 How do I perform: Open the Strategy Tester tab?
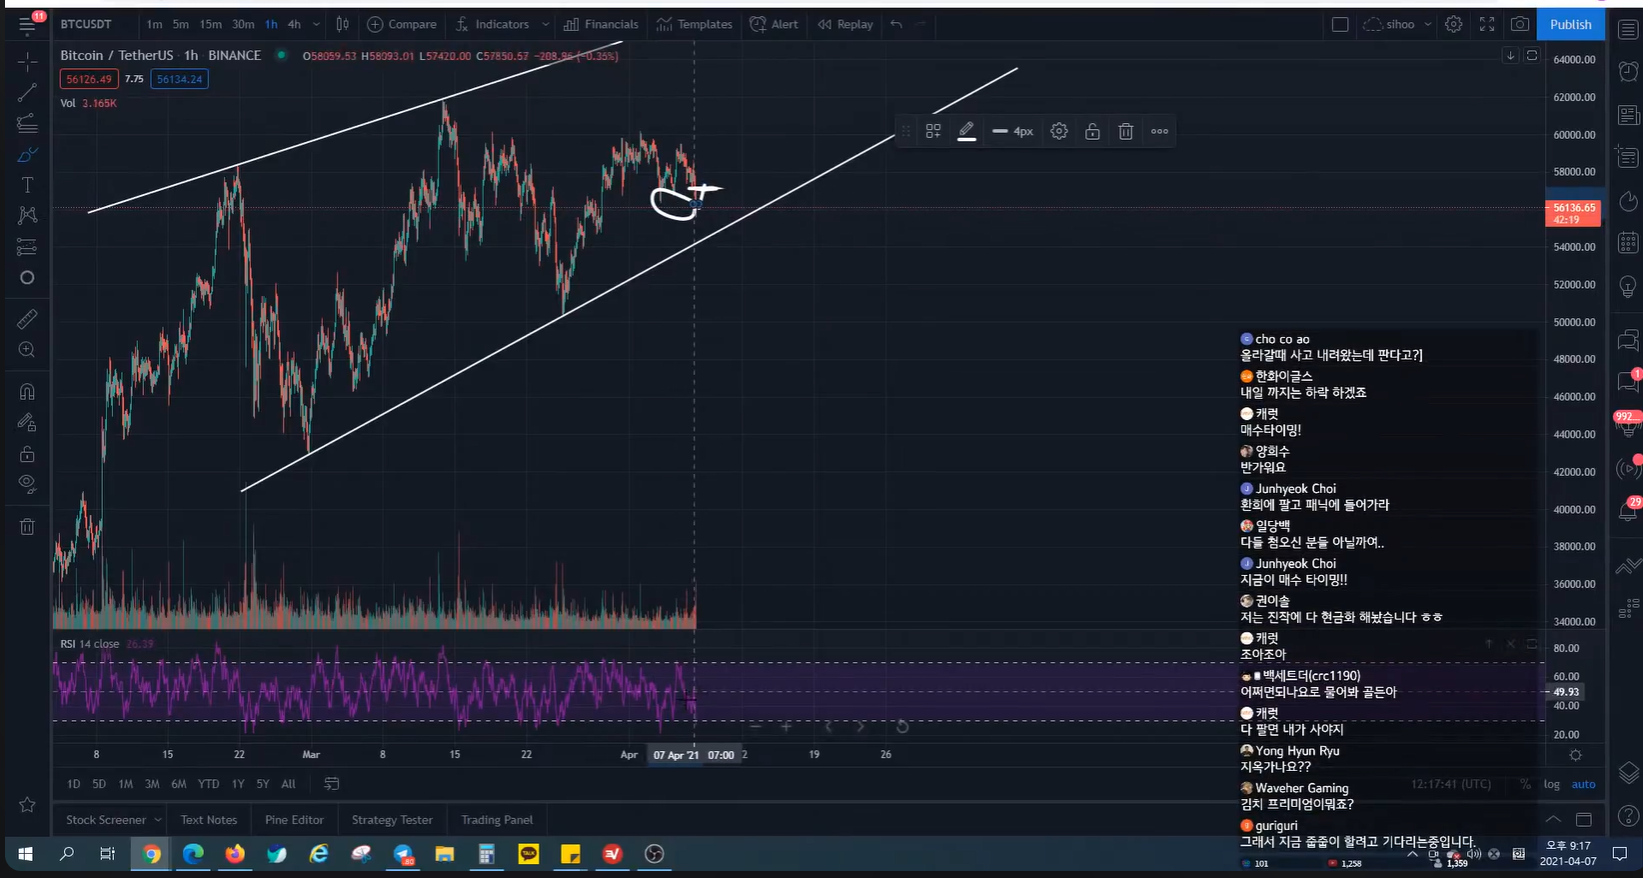coord(392,820)
